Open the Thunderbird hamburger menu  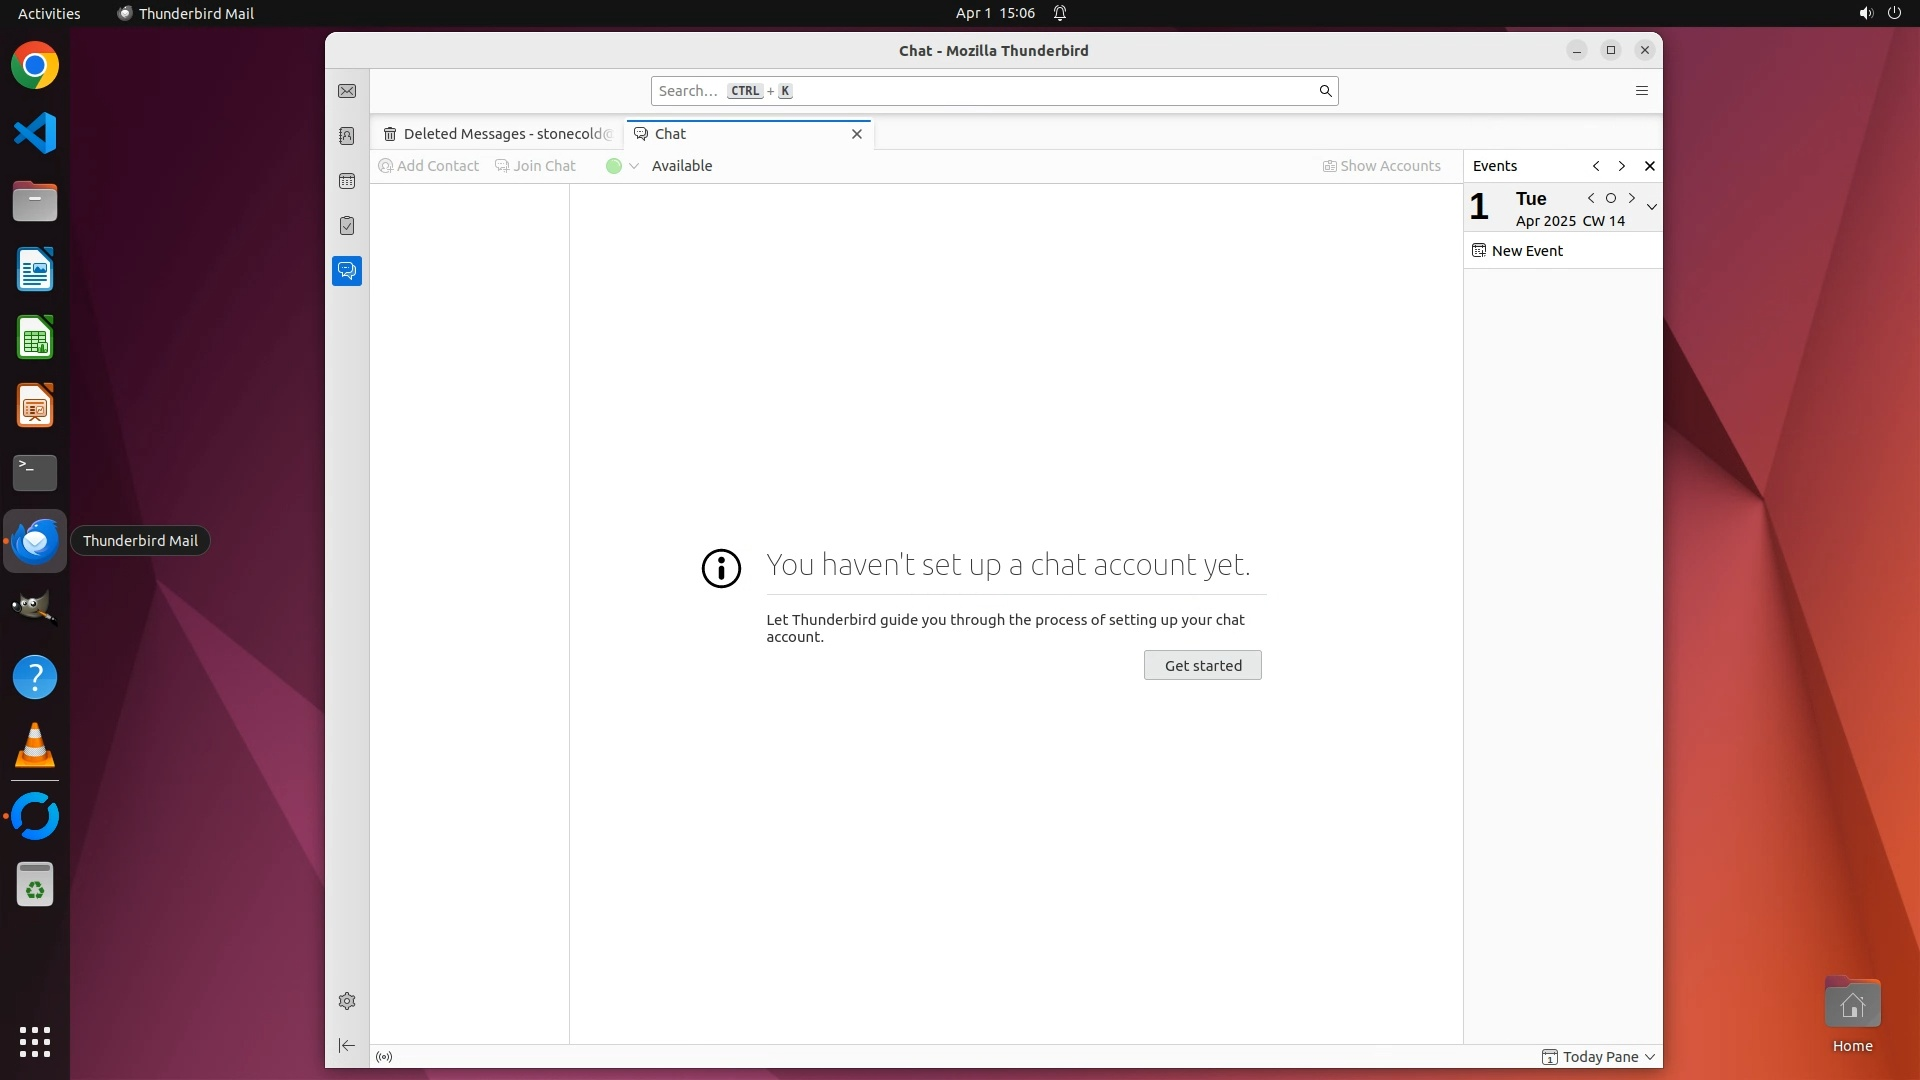pyautogui.click(x=1641, y=91)
